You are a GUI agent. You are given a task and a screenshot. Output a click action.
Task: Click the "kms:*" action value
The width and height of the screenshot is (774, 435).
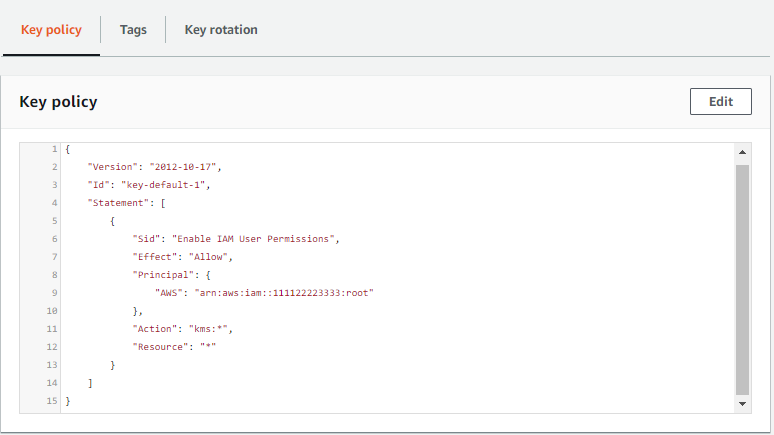[x=206, y=329]
